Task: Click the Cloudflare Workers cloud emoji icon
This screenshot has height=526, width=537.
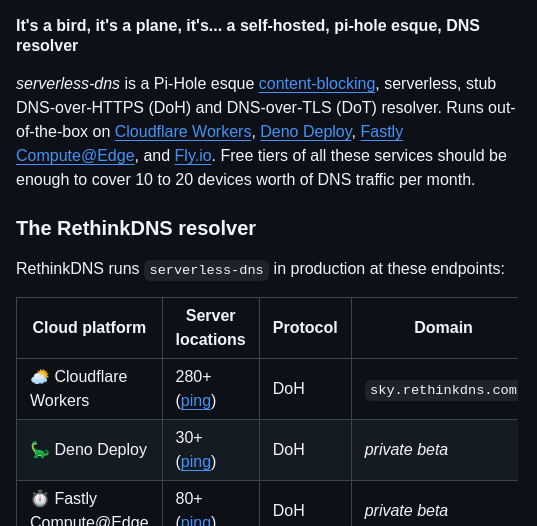Action: (40, 377)
